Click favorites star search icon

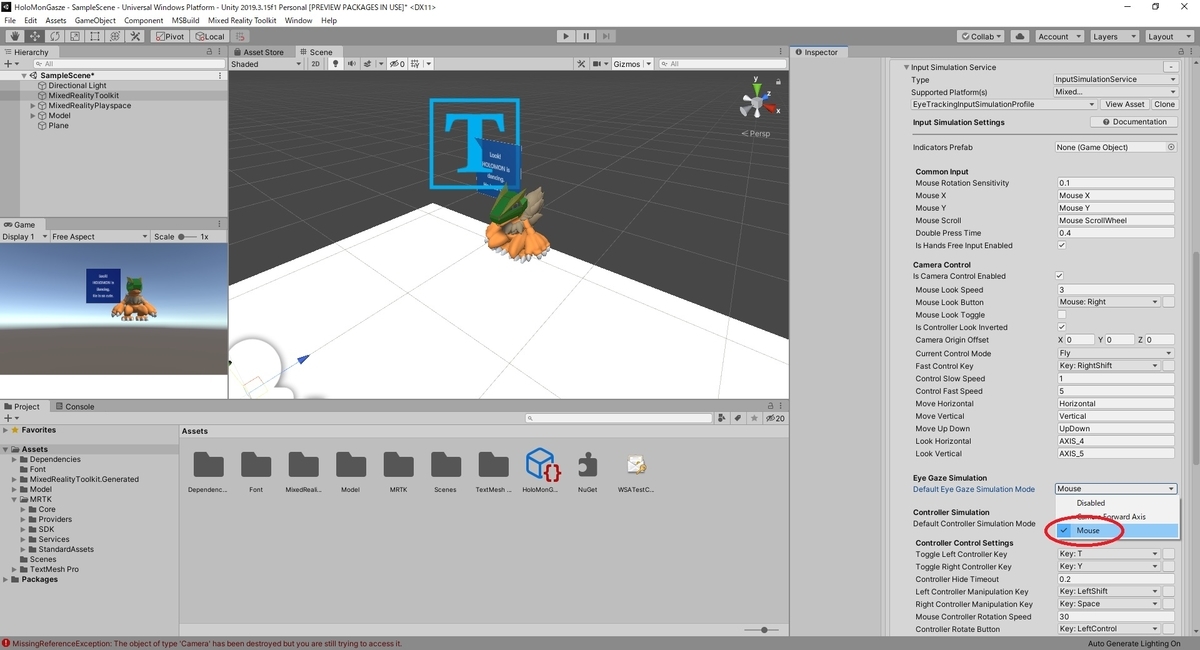click(x=754, y=418)
